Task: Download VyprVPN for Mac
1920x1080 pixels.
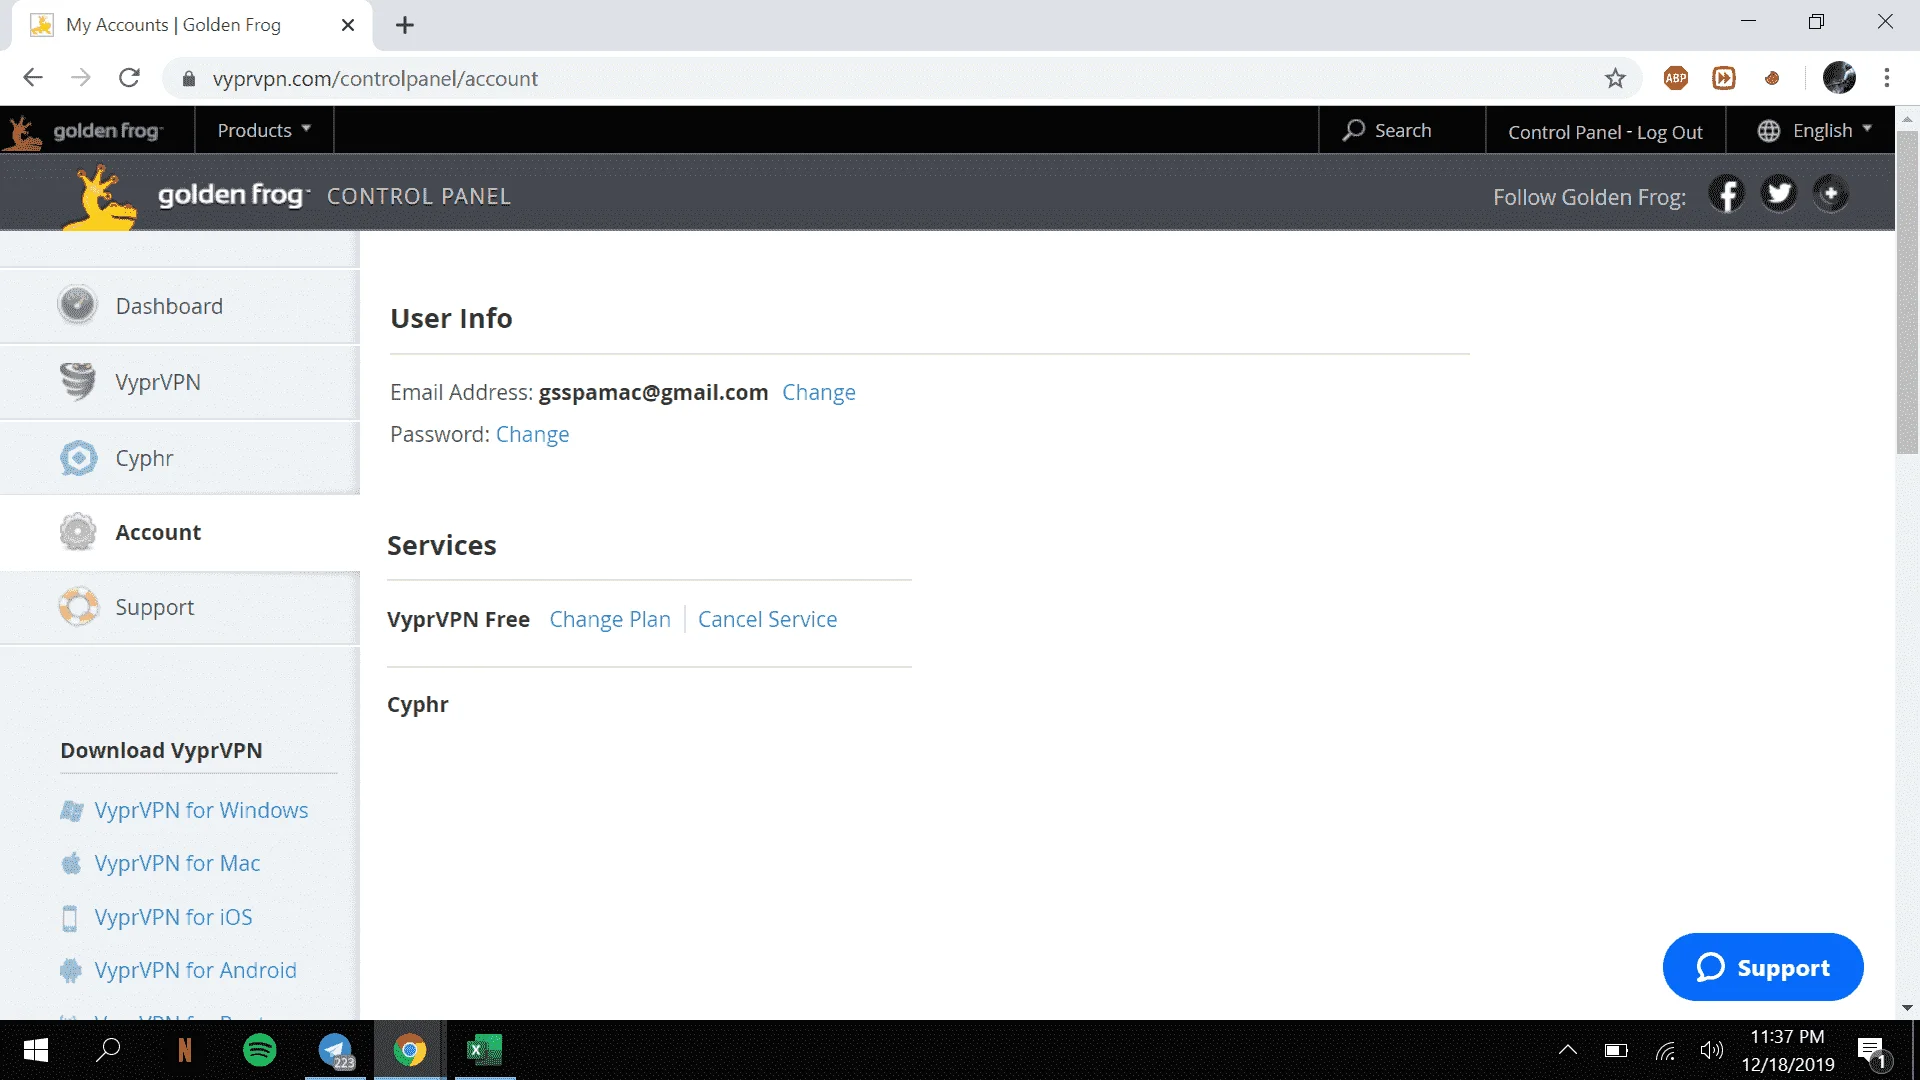Action: tap(177, 863)
